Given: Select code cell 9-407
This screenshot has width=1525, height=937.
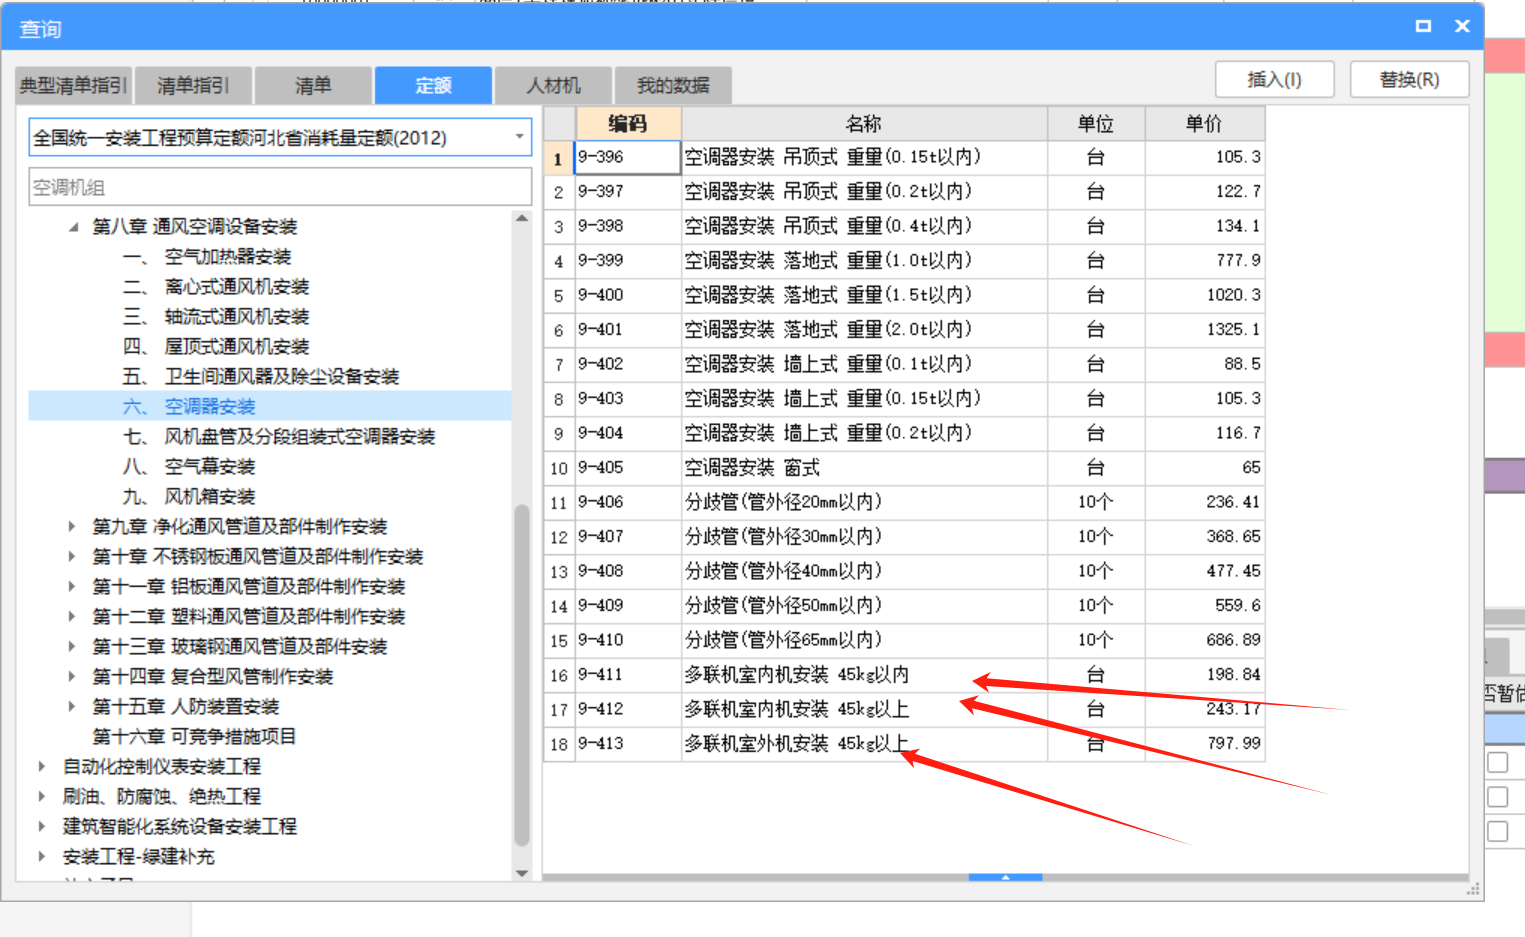Looking at the screenshot, I should 628,537.
